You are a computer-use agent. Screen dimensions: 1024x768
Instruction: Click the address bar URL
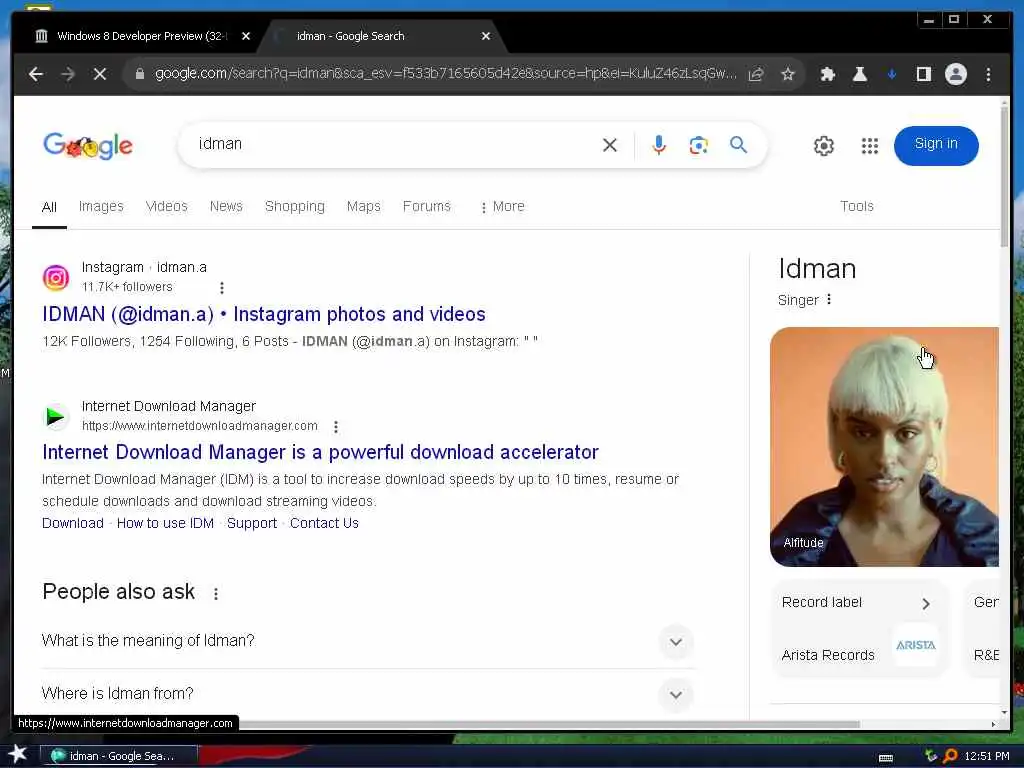(445, 74)
